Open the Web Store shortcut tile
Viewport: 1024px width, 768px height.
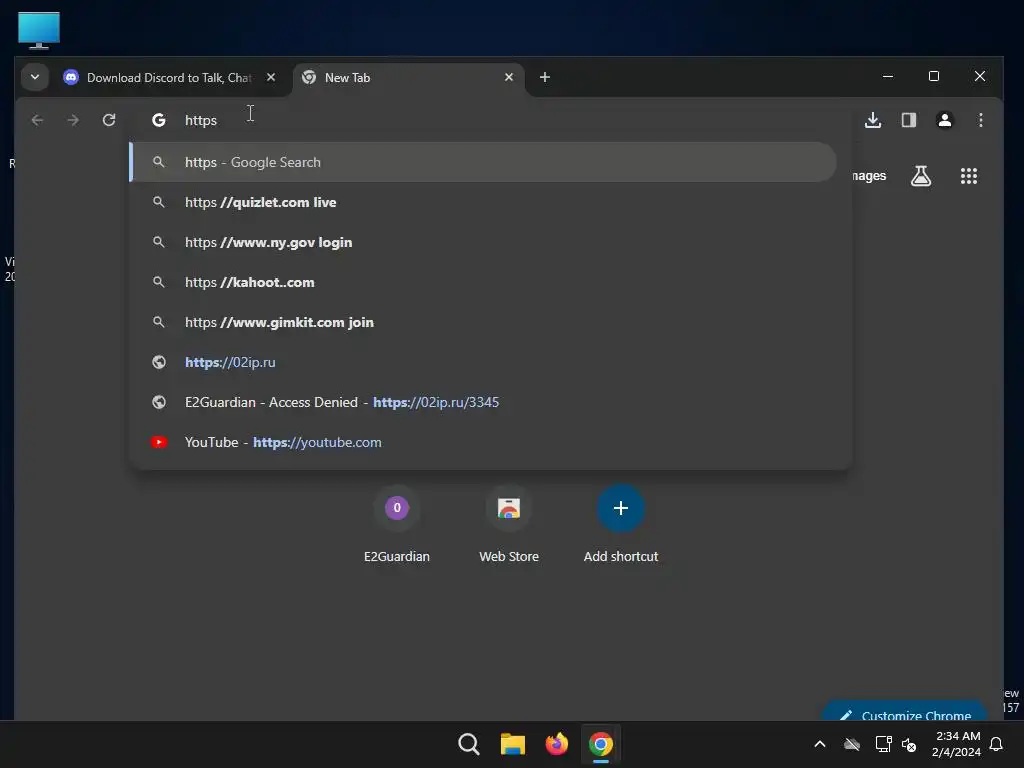tap(509, 526)
